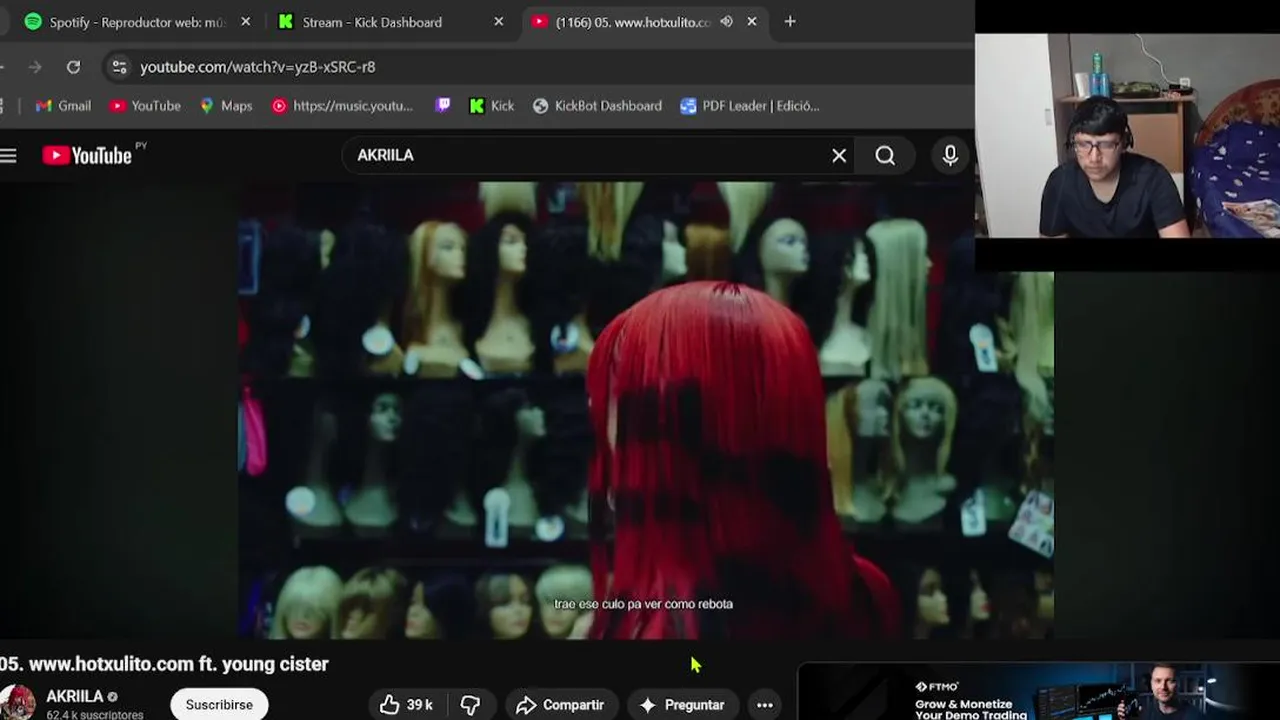Viewport: 1280px width, 720px height.
Task: Close the YouTube browser tab
Action: 752,22
